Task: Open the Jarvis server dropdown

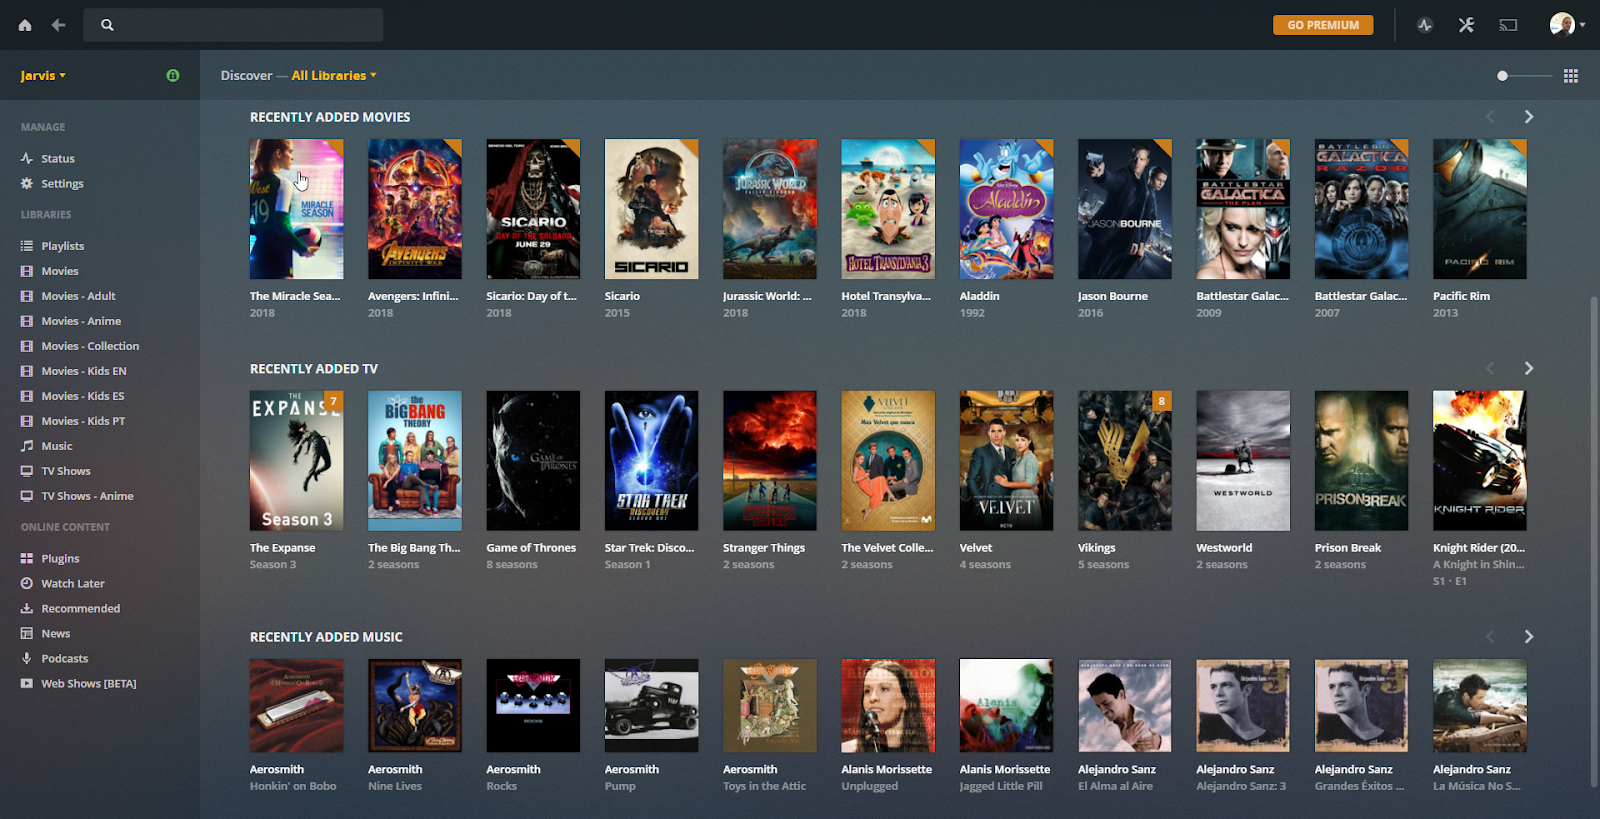Action: pyautogui.click(x=43, y=75)
